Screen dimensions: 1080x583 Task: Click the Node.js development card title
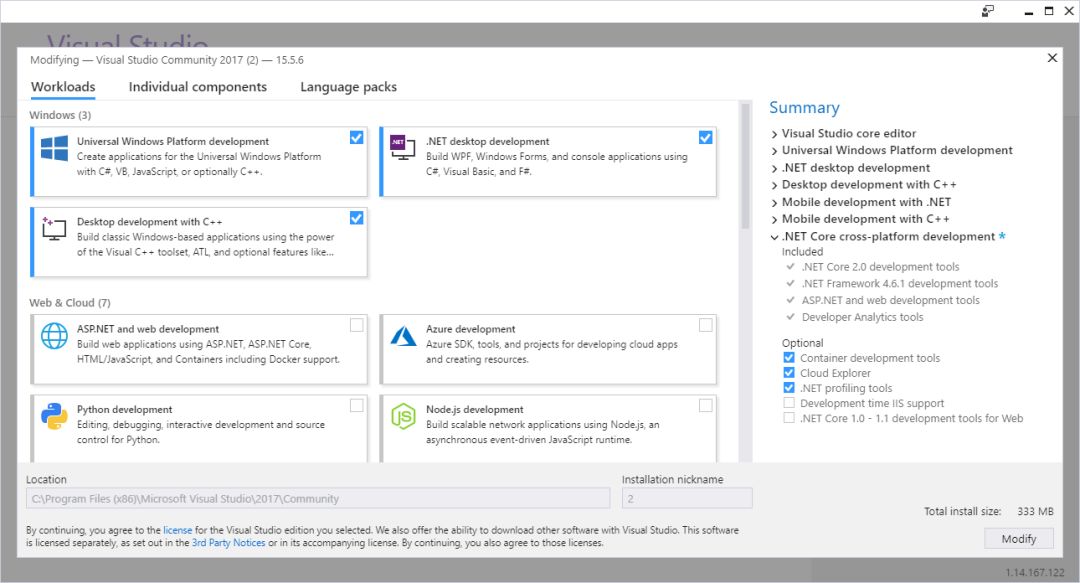[x=475, y=409]
